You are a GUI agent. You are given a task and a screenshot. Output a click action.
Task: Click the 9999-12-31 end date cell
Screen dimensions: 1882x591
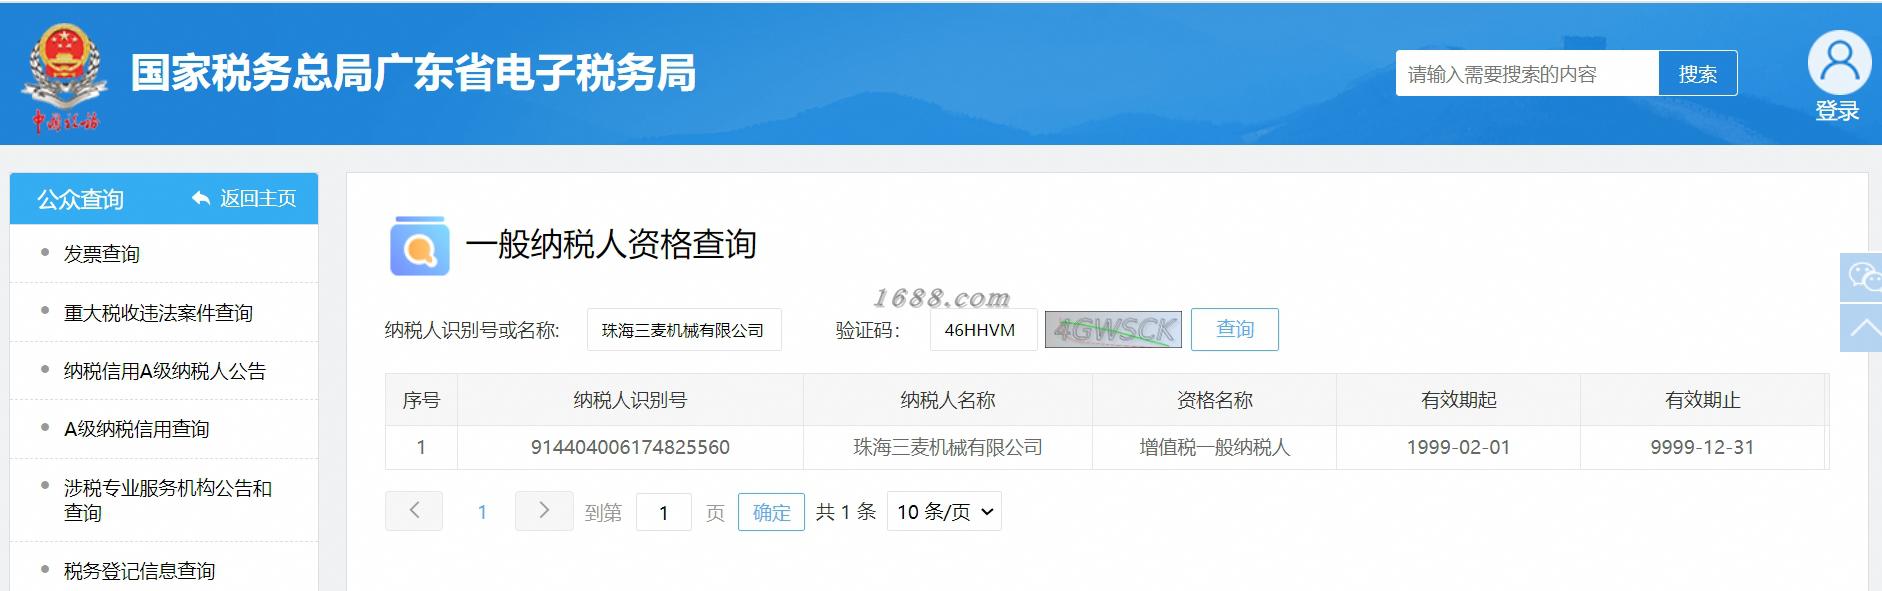click(1702, 447)
